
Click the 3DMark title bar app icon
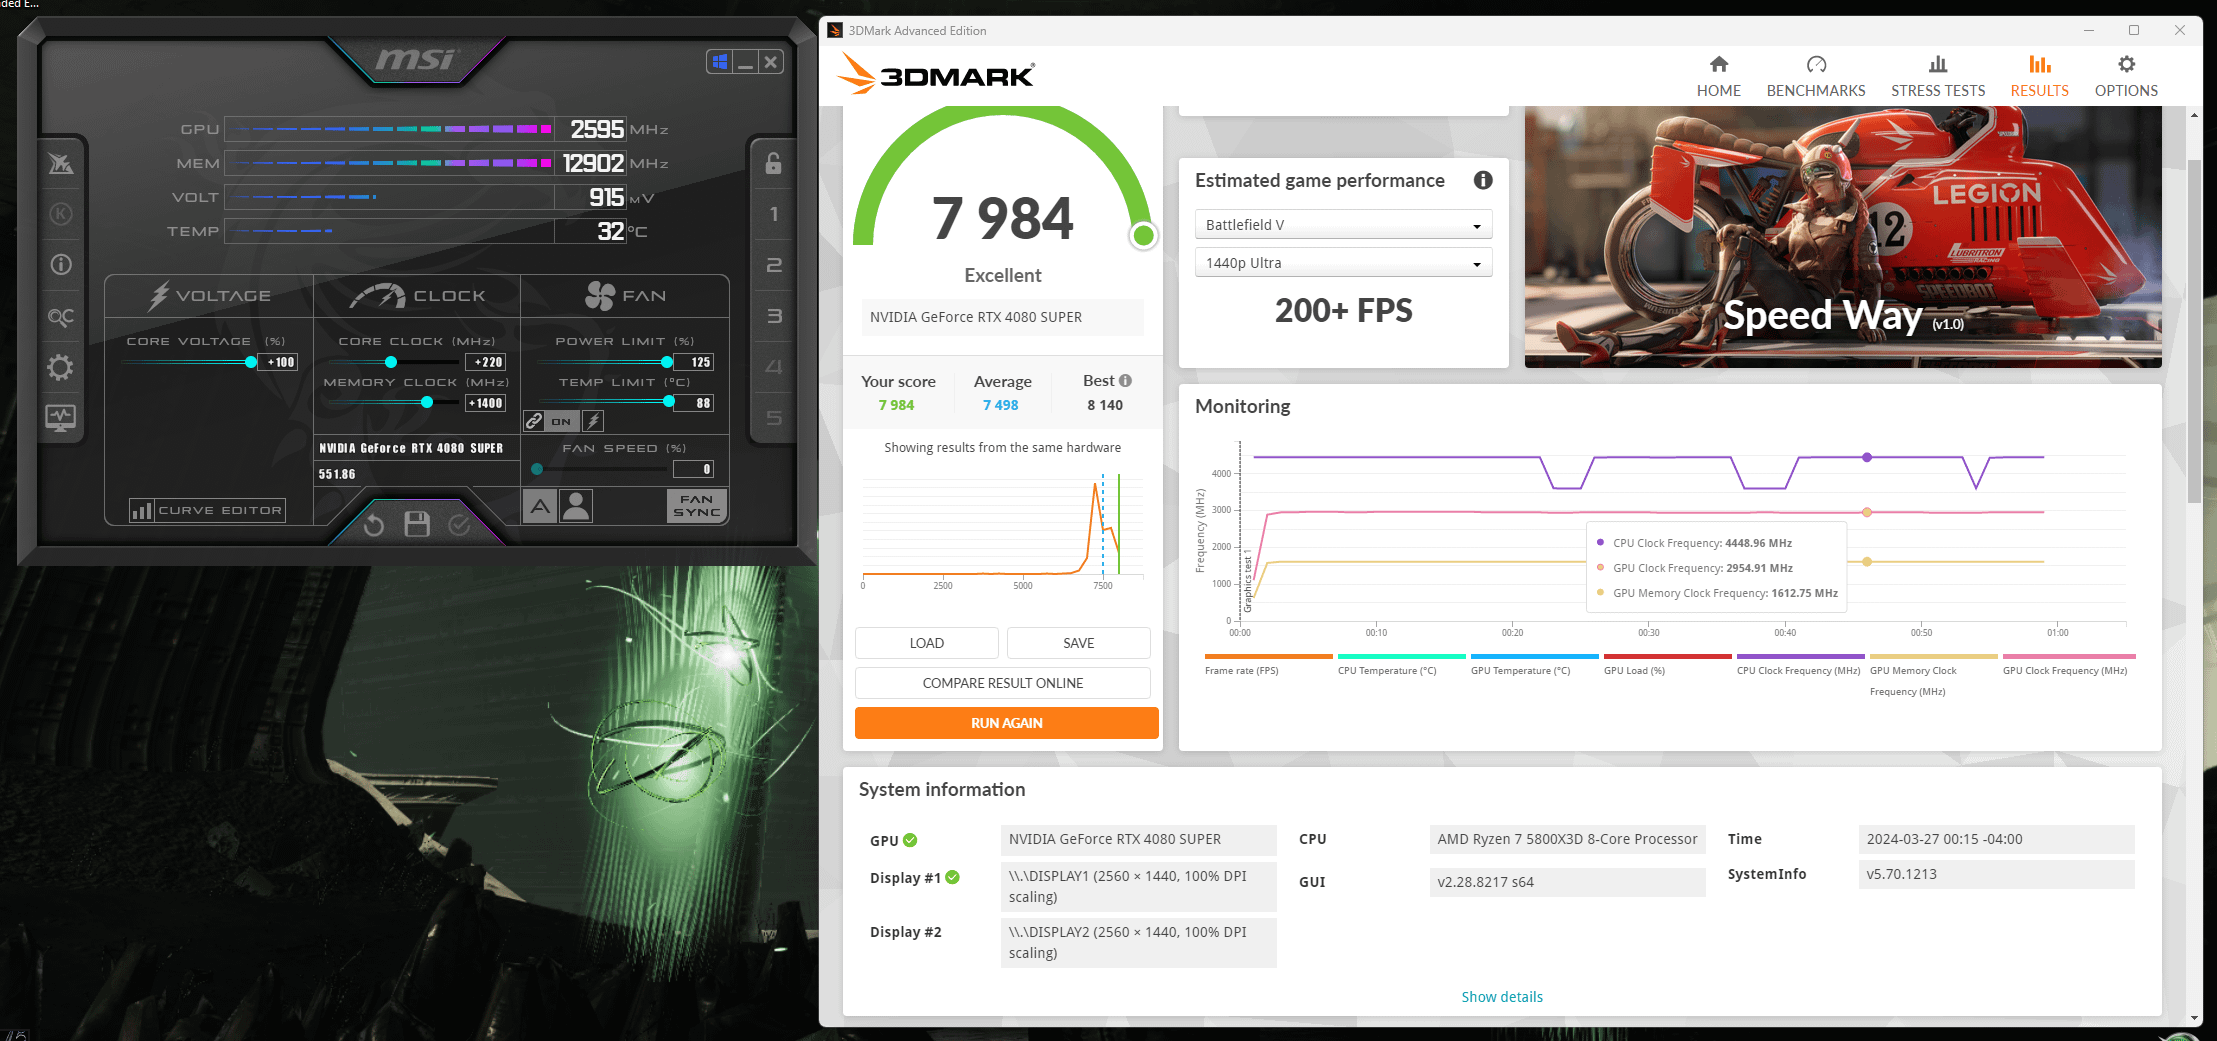(835, 31)
